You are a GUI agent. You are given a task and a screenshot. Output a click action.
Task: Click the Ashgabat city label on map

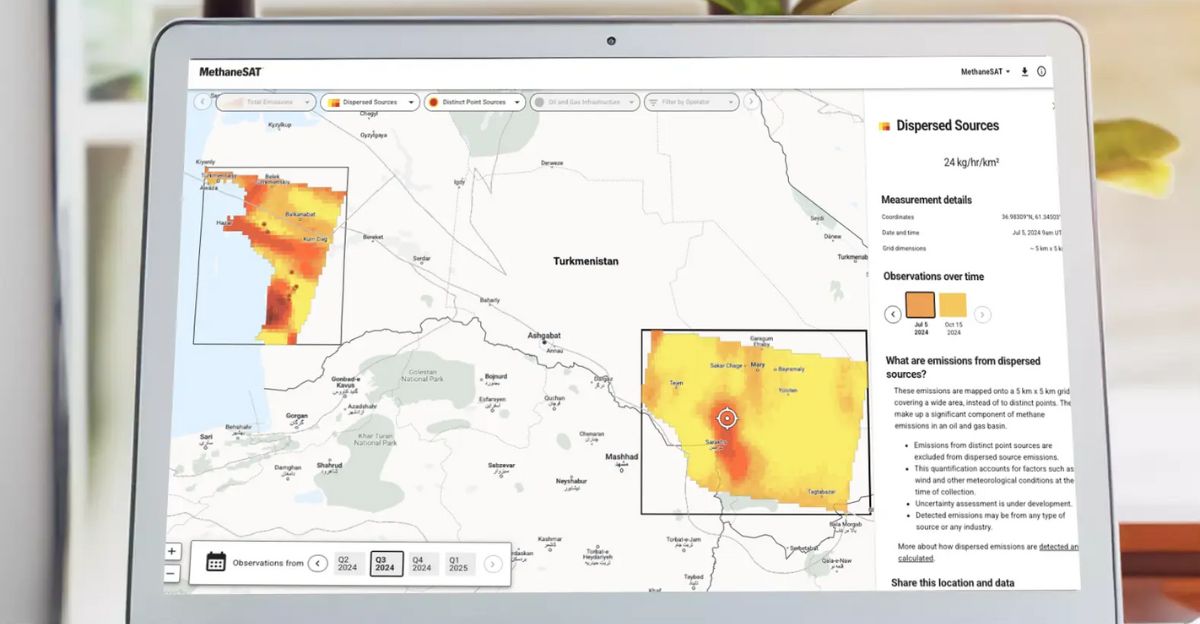545,336
